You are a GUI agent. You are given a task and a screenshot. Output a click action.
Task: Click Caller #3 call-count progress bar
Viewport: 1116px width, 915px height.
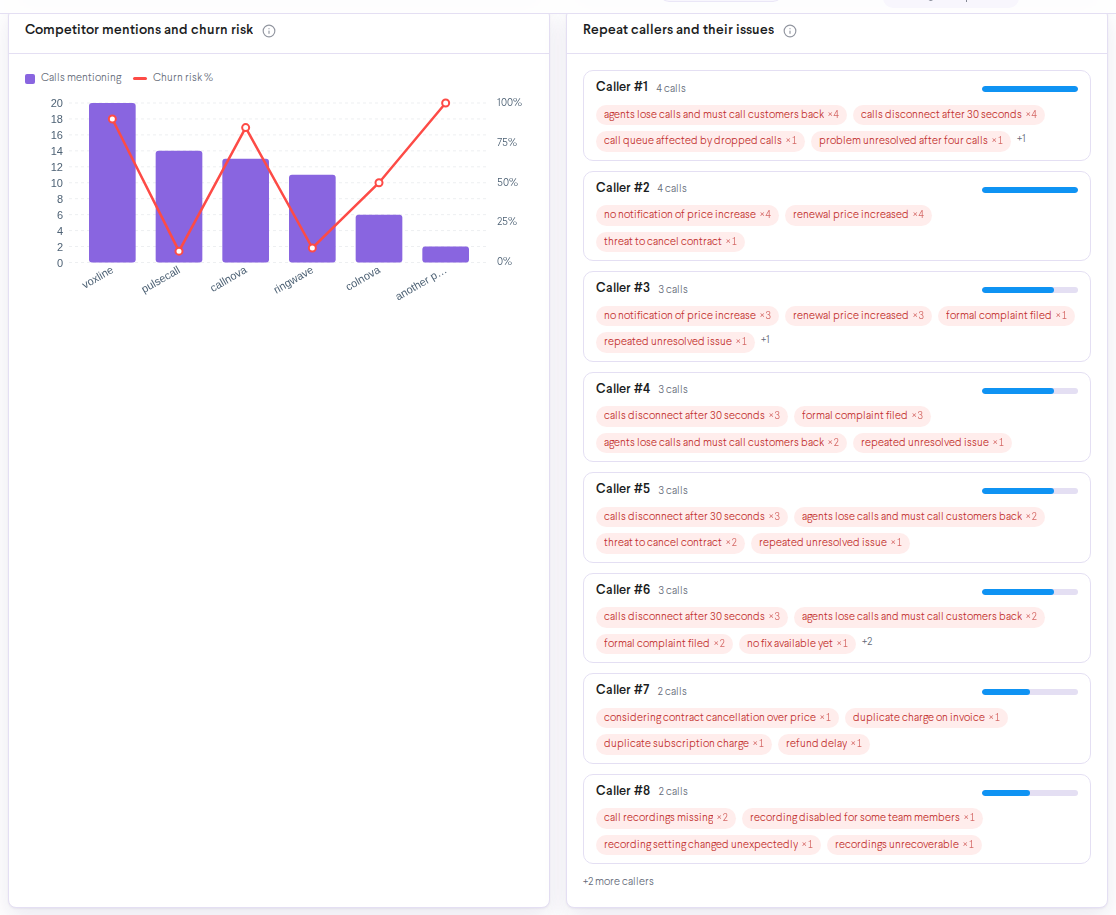pyautogui.click(x=1030, y=290)
